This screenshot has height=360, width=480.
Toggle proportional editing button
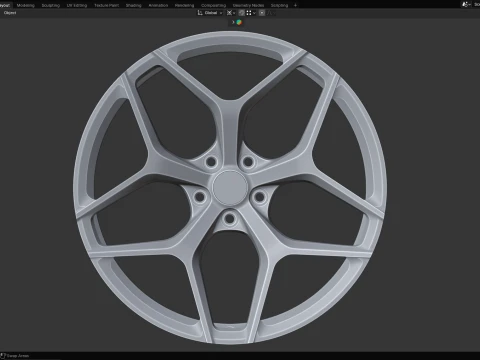point(262,13)
